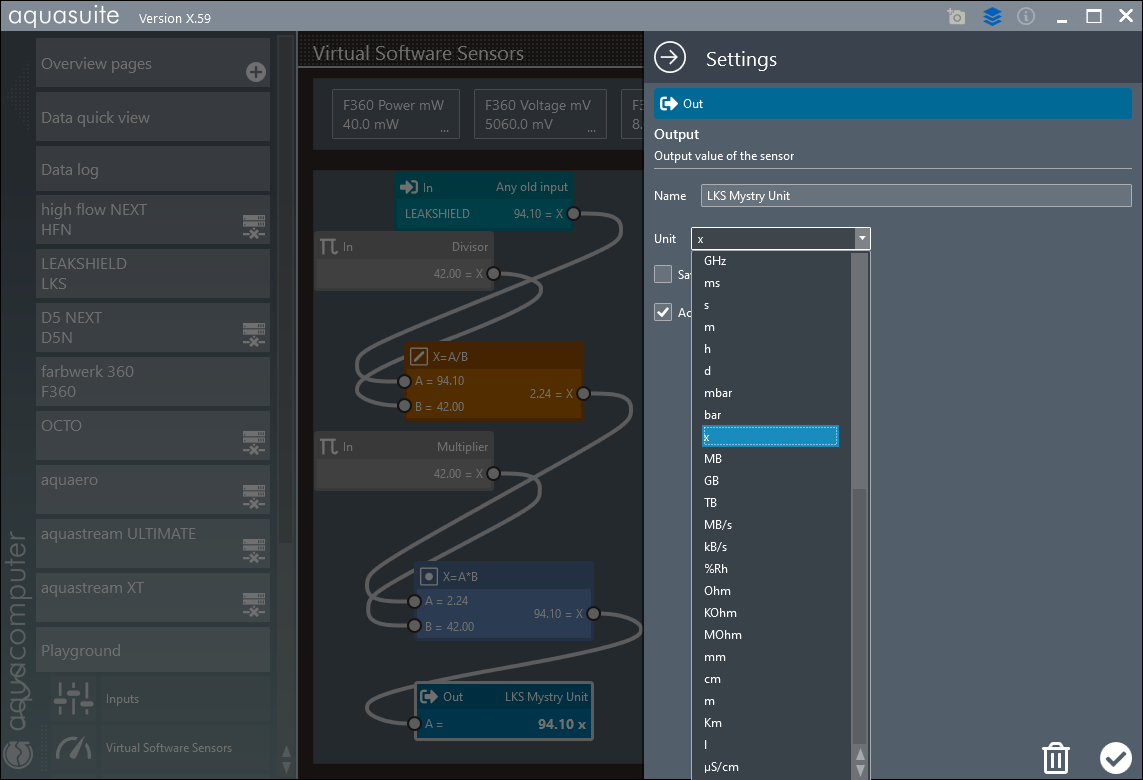
Task: Choose %Rh in the unit list
Action: click(716, 569)
